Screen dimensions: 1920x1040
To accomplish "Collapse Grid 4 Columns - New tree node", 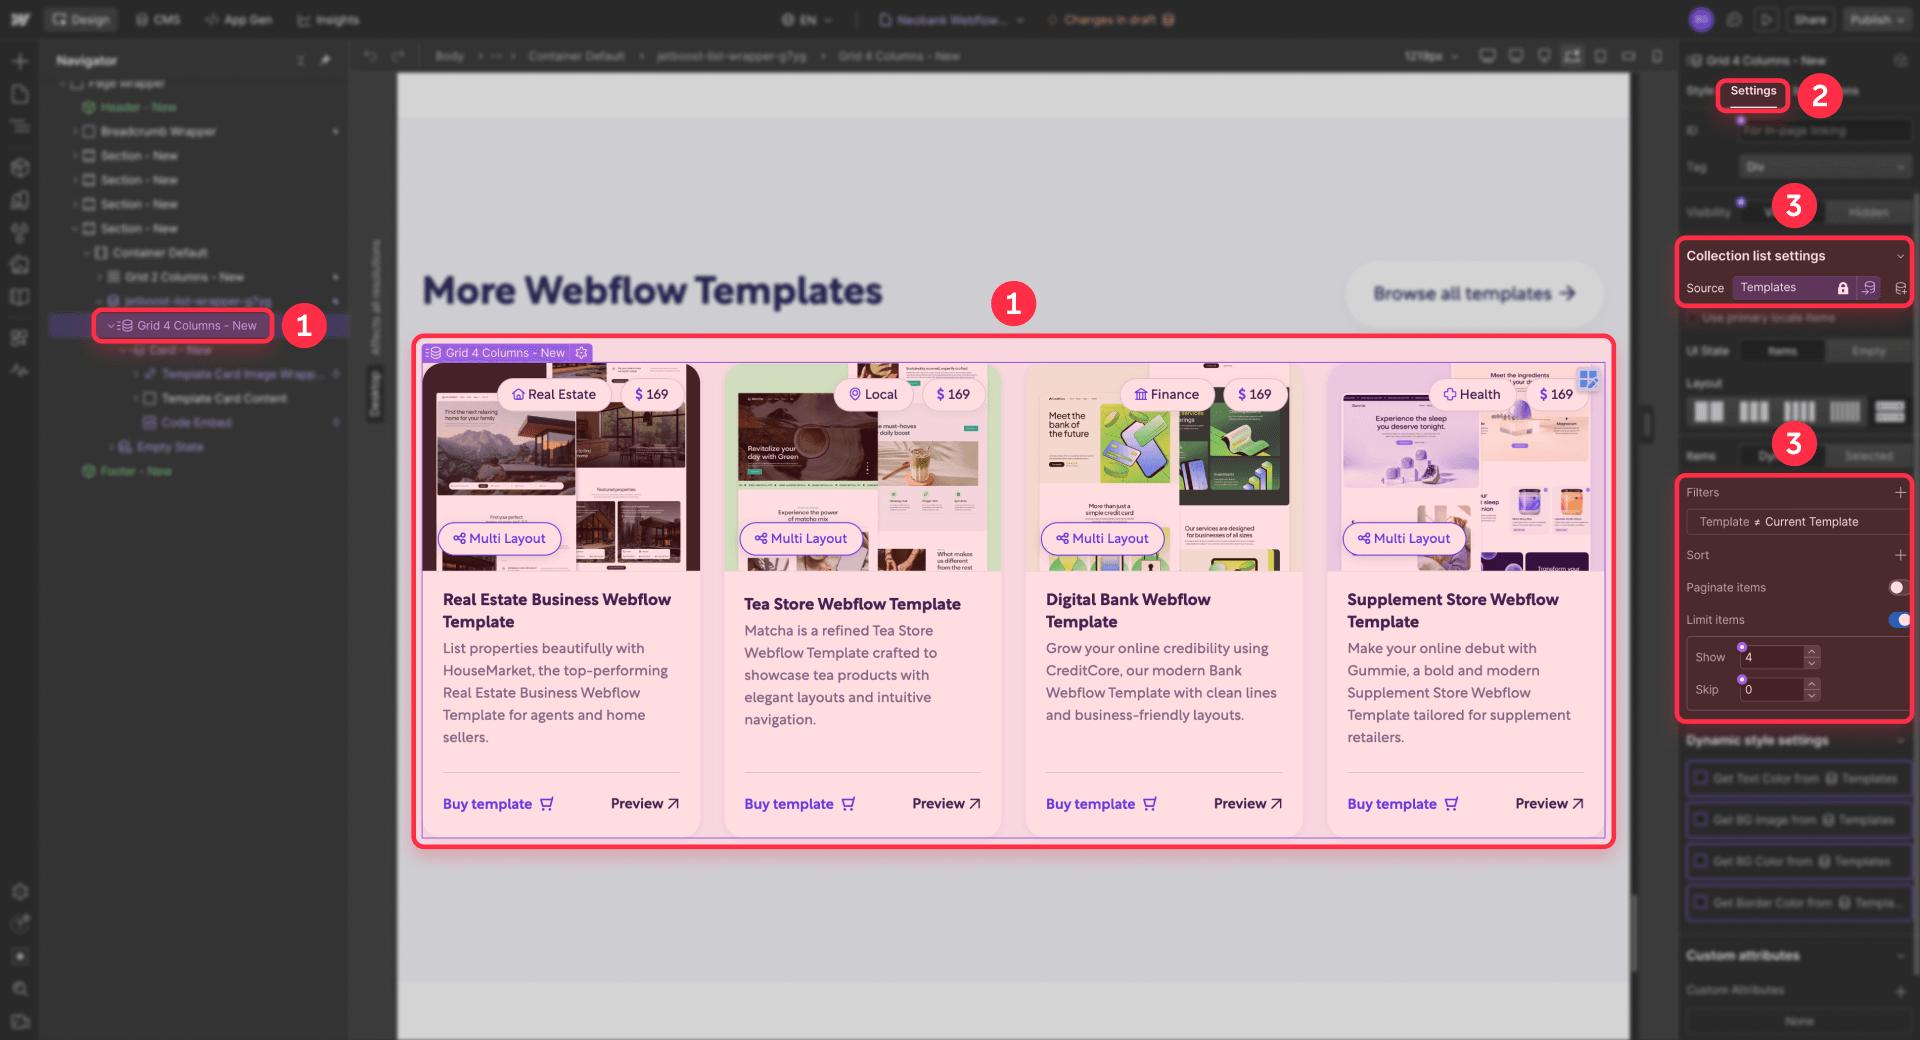I will [x=111, y=326].
